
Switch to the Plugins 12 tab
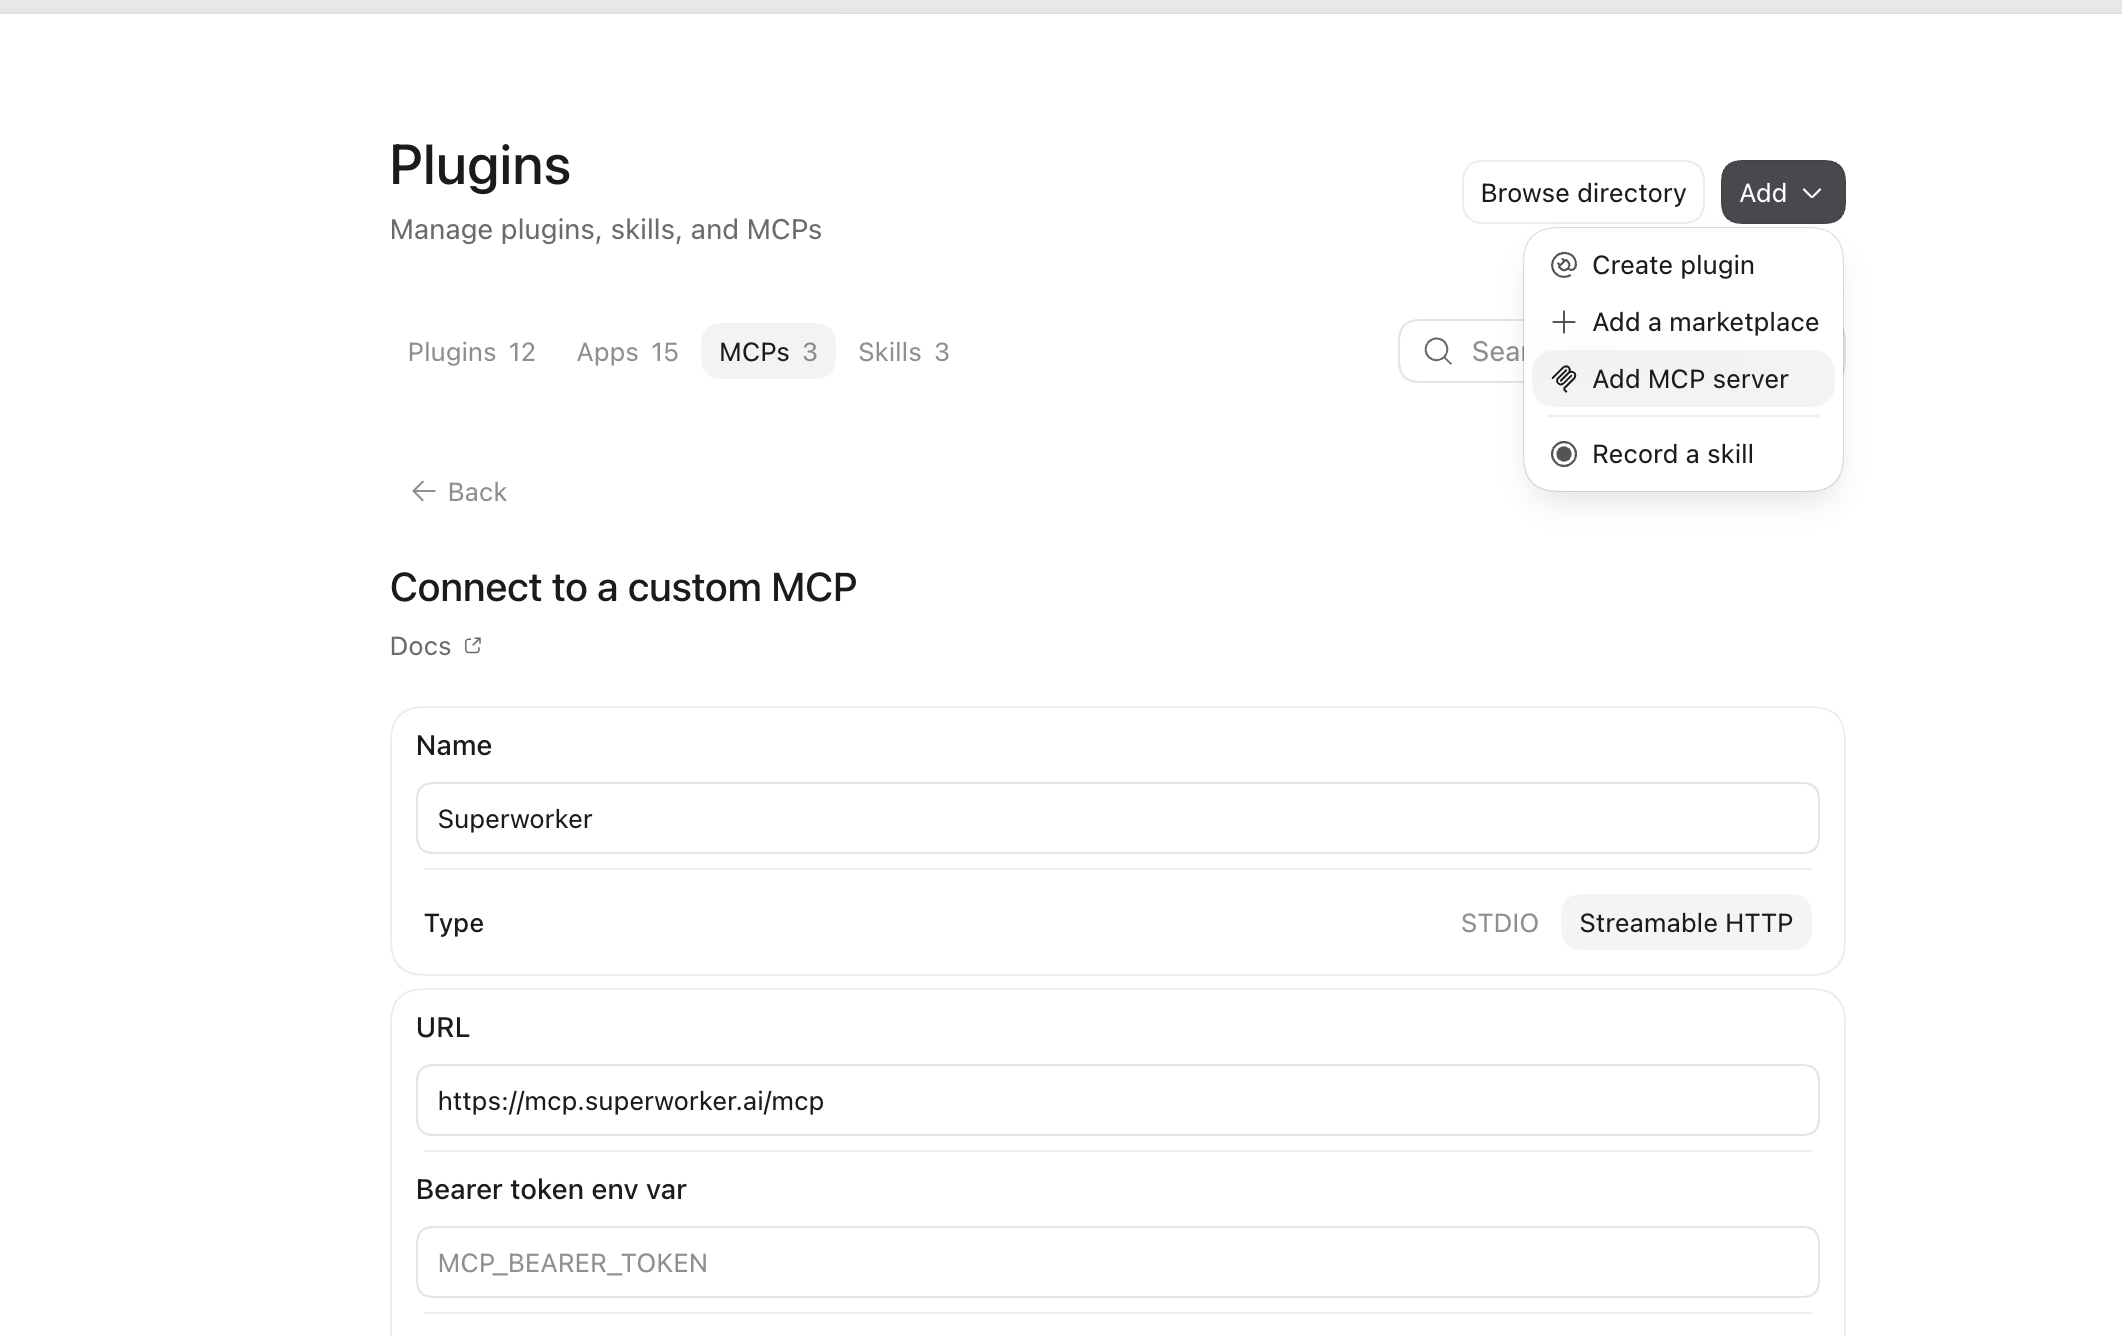[x=471, y=352]
